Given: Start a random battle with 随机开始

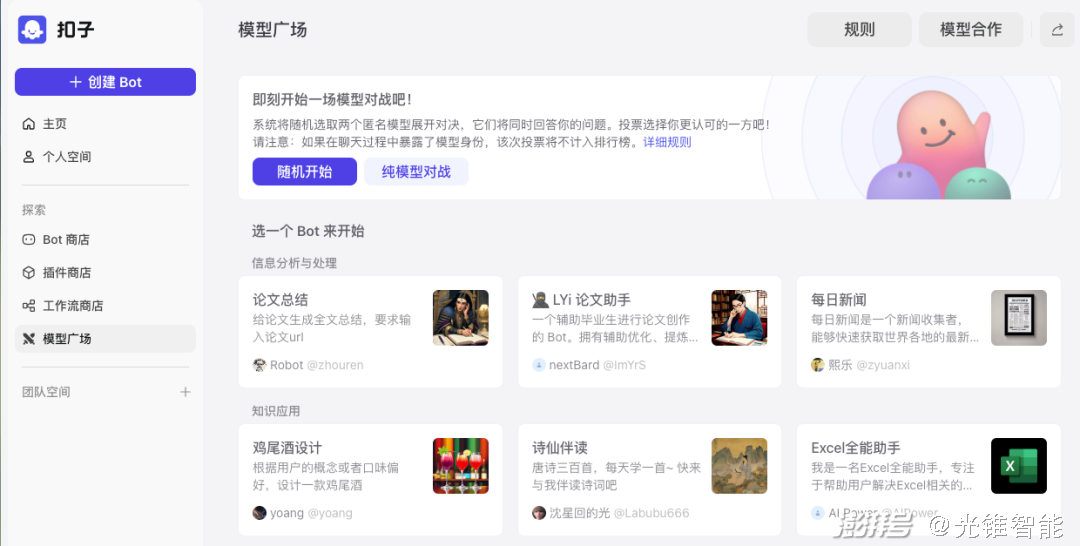Looking at the screenshot, I should 304,171.
